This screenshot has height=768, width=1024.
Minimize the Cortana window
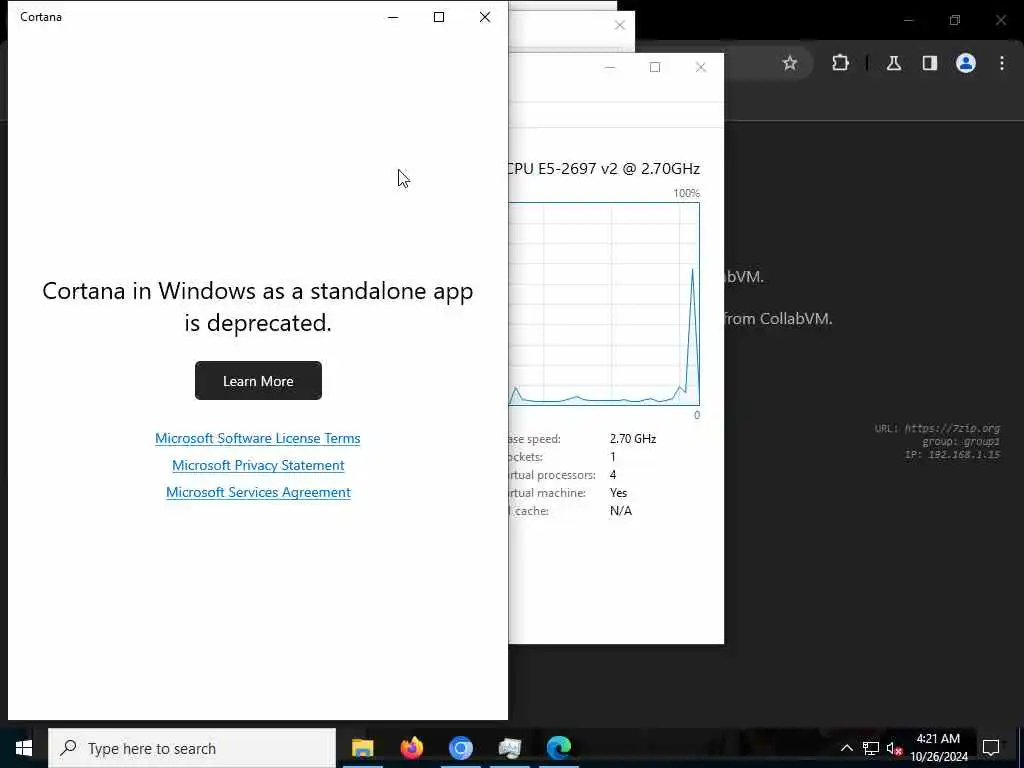[393, 17]
